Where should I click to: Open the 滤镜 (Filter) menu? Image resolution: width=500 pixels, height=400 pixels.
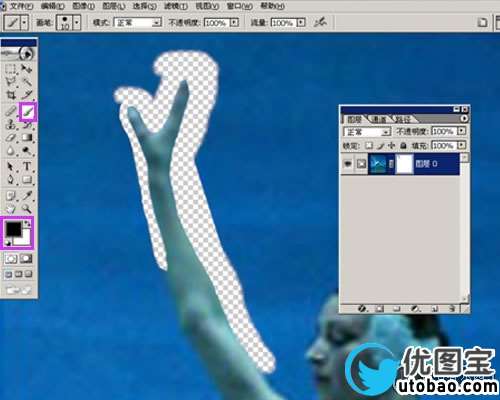[x=176, y=6]
